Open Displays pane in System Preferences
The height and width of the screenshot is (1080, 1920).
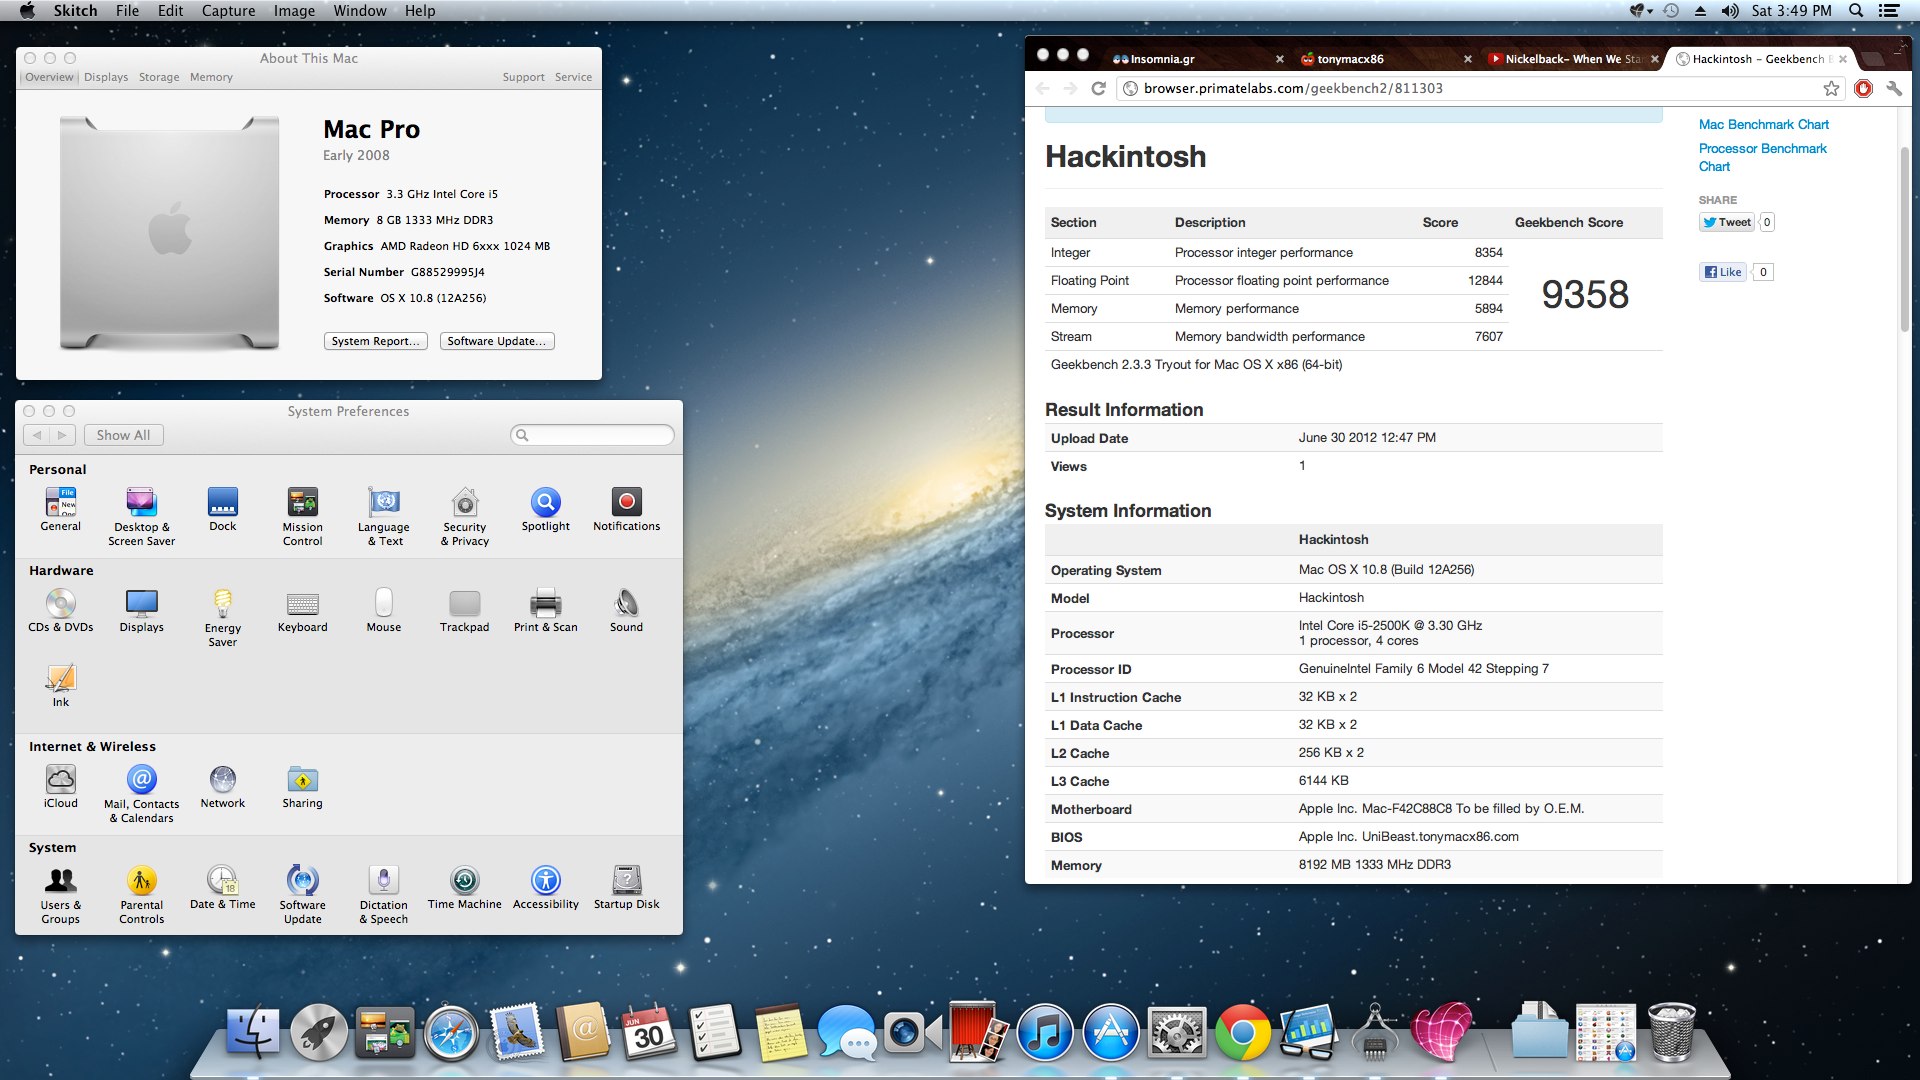tap(141, 610)
